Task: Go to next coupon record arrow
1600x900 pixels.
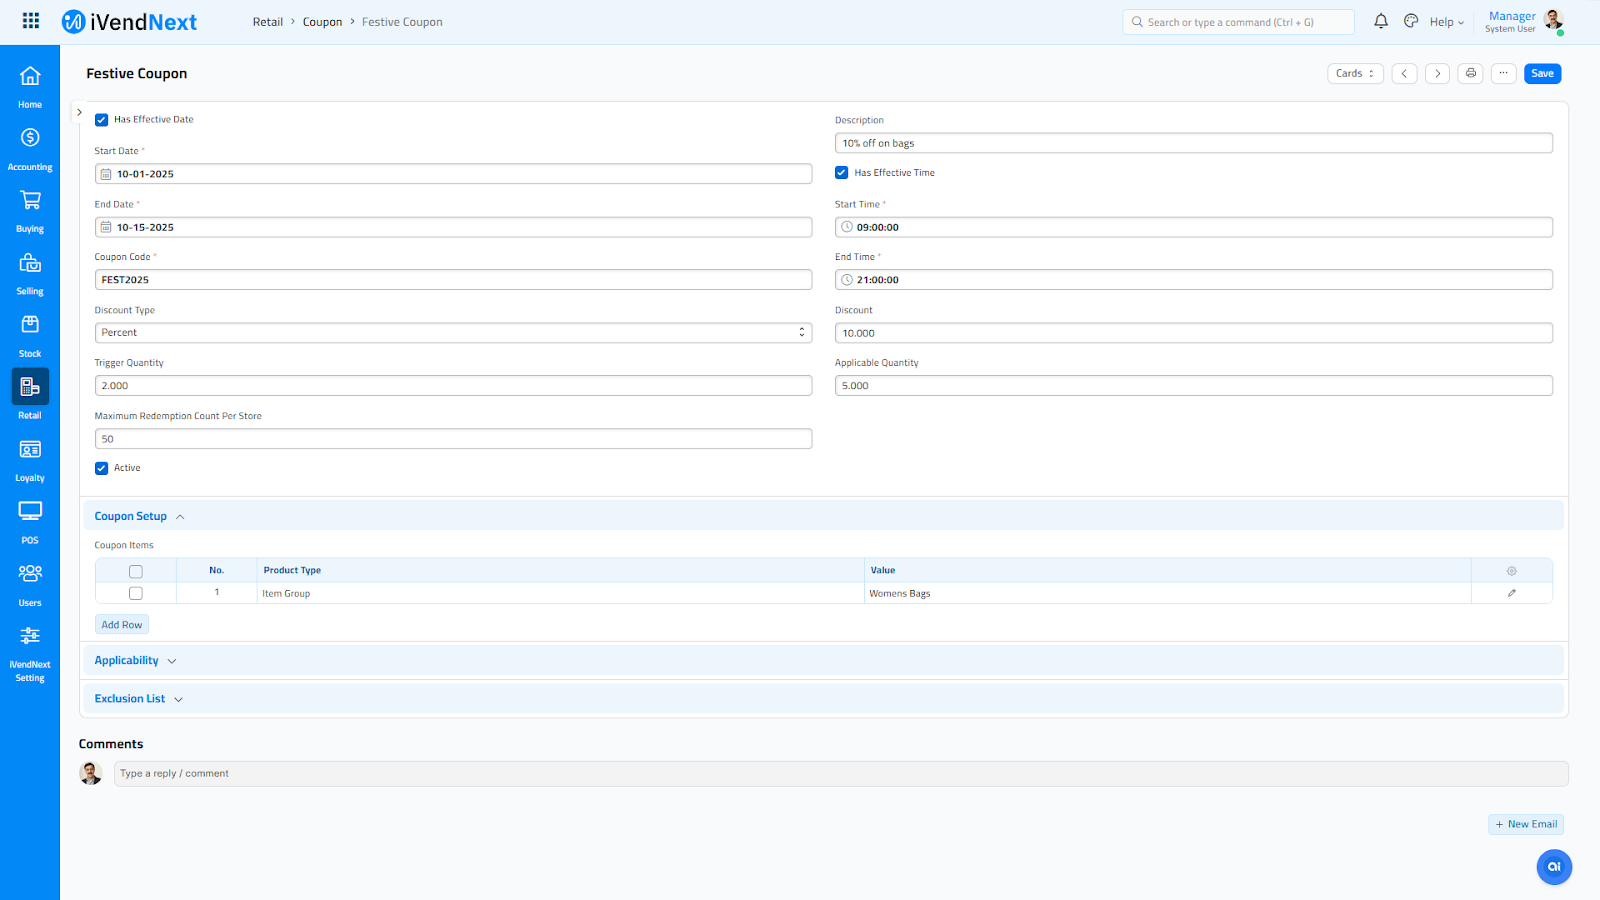Action: (x=1437, y=73)
